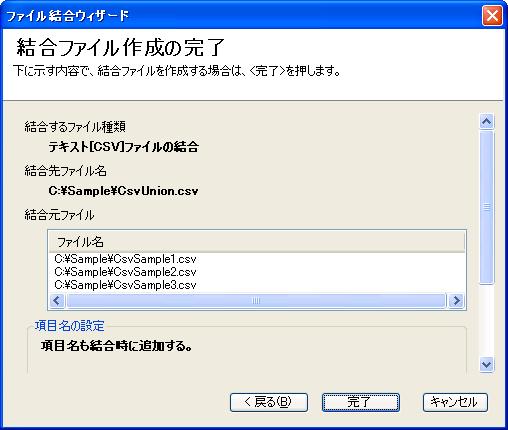Click the ファイル名 column header
508x430 pixels.
click(257, 242)
